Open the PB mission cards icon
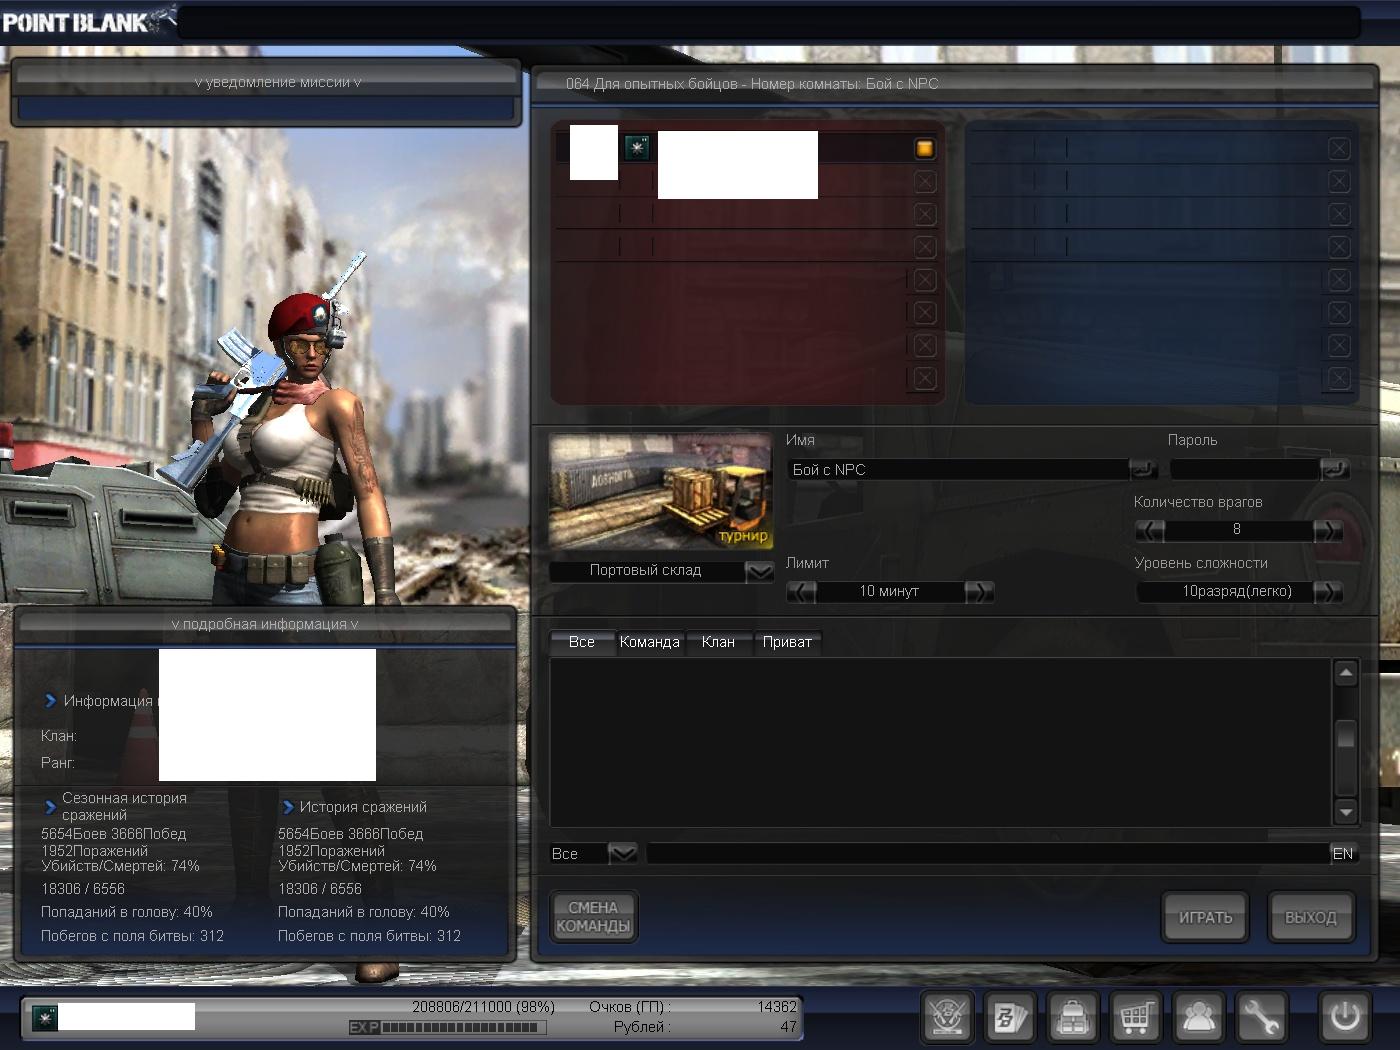 [x=1008, y=1017]
